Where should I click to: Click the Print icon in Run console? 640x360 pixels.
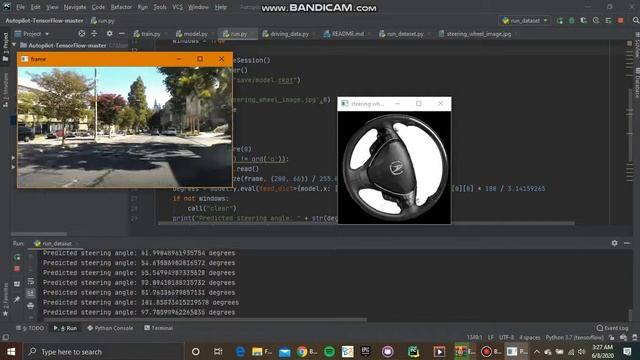[31, 305]
